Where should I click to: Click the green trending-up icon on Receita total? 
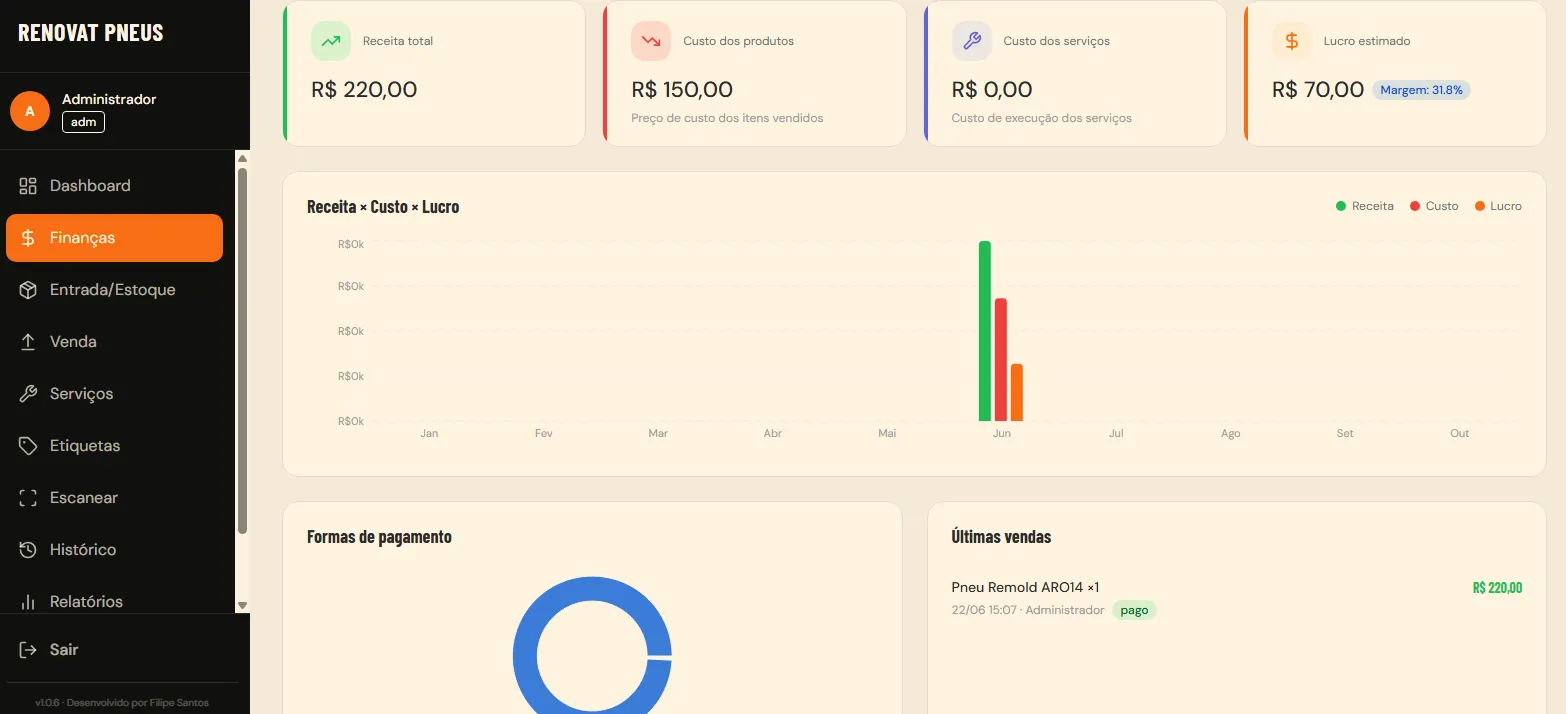tap(331, 41)
